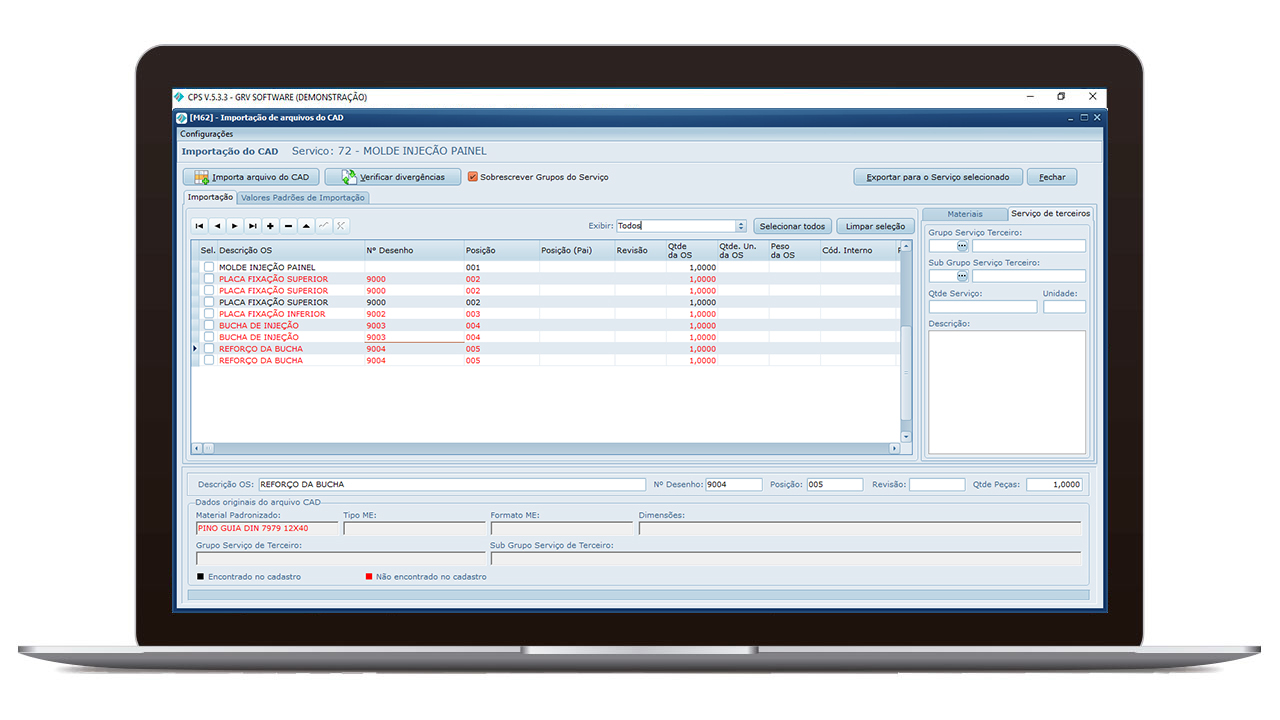
Task: Check the black-text PLACA FIXAÇÃO SUPERIOR row checkbox
Action: [209, 302]
